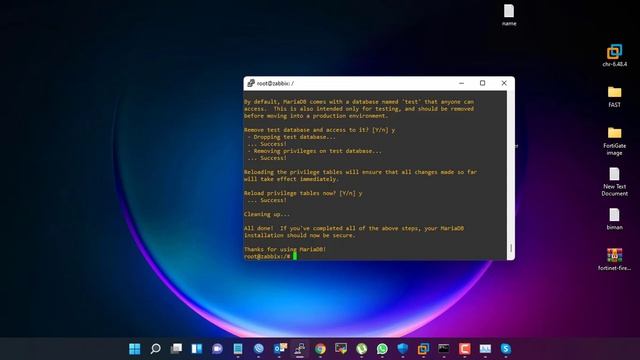Switch to Outlook in the taskbar

click(280, 349)
